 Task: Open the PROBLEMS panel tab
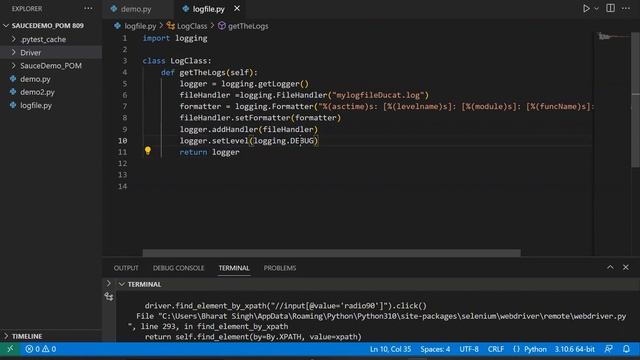pyautogui.click(x=280, y=268)
